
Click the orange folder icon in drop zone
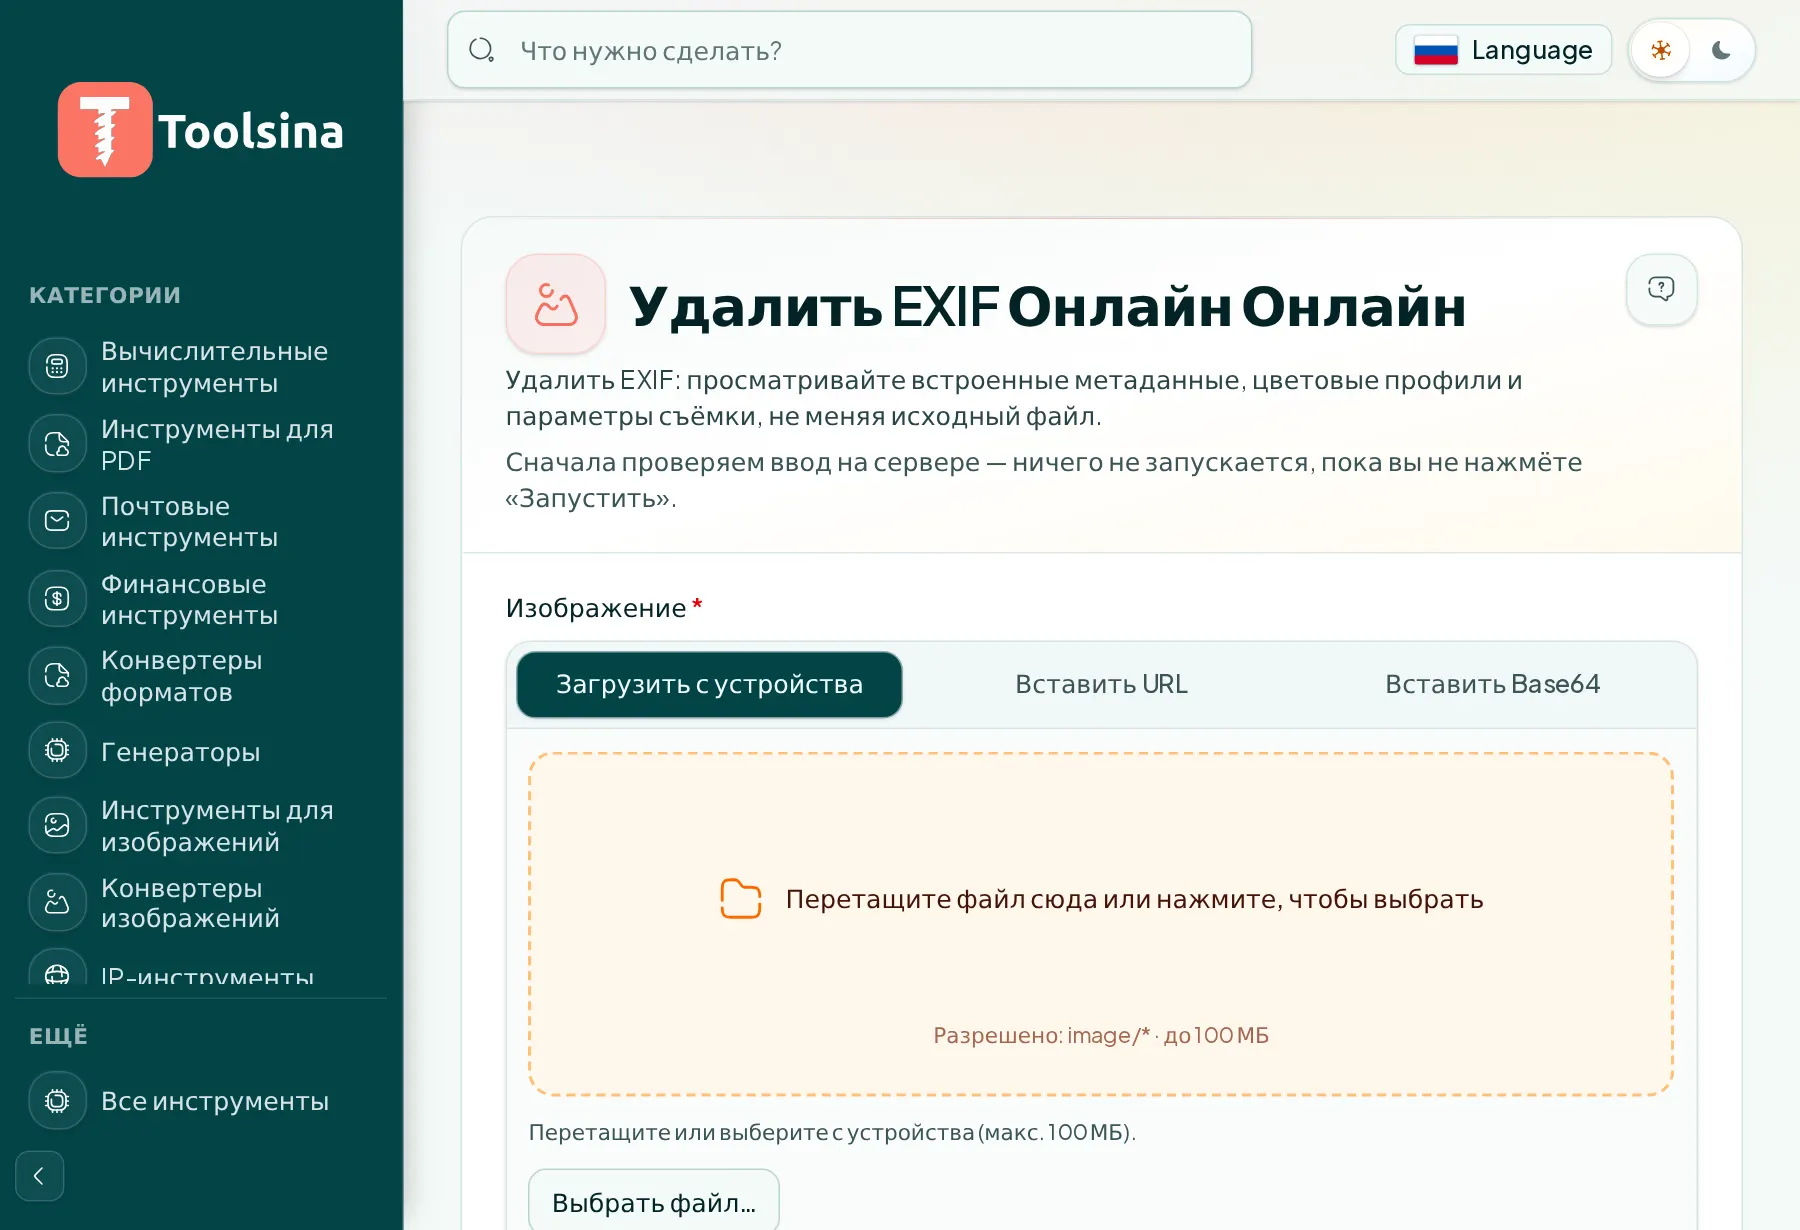coord(741,899)
